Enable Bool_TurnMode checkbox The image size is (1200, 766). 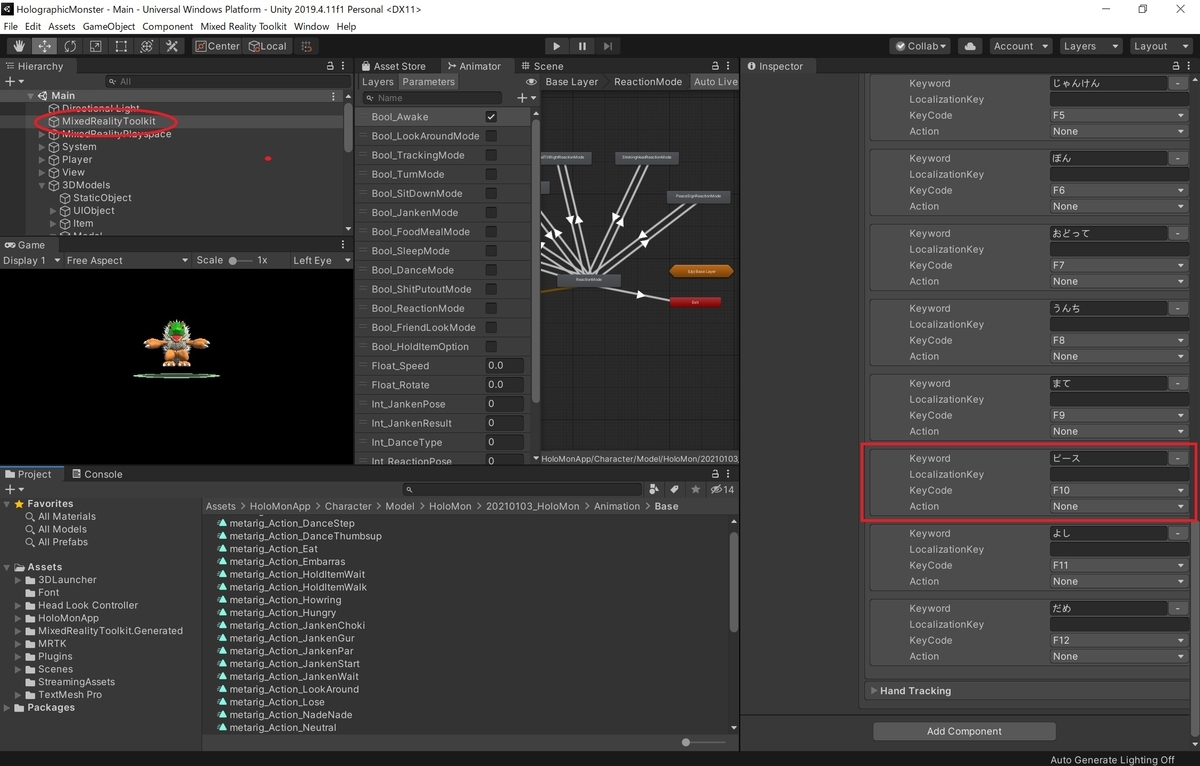click(x=491, y=174)
